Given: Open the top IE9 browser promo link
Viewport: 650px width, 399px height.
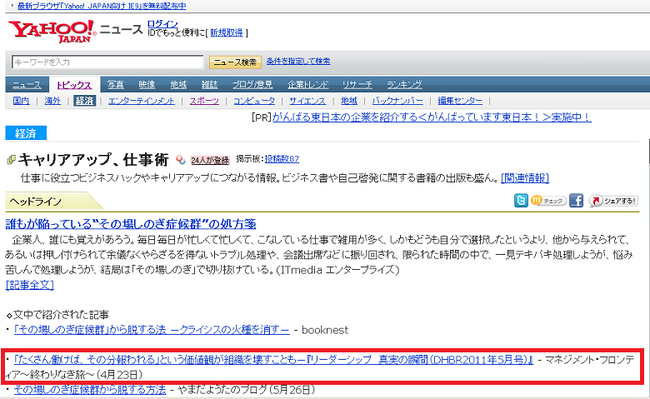Looking at the screenshot, I should 102,6.
